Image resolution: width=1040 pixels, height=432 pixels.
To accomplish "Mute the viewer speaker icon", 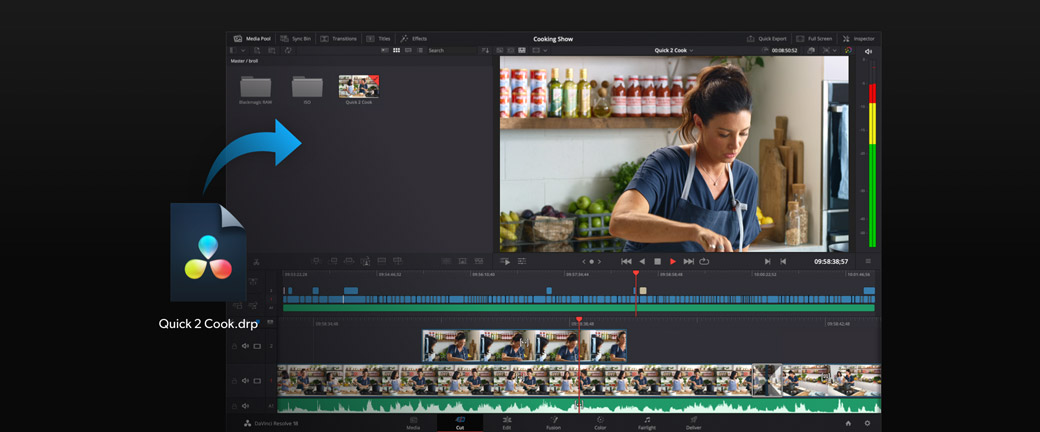I will (x=868, y=51).
